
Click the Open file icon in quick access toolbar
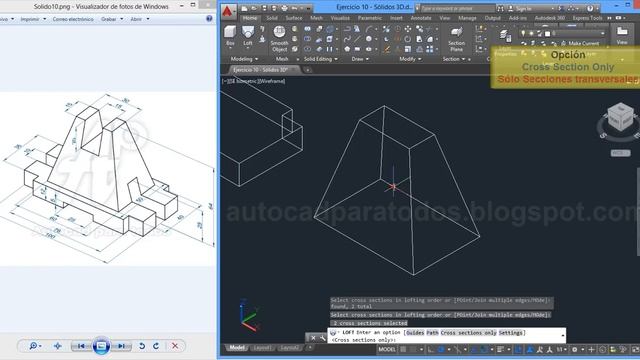254,9
